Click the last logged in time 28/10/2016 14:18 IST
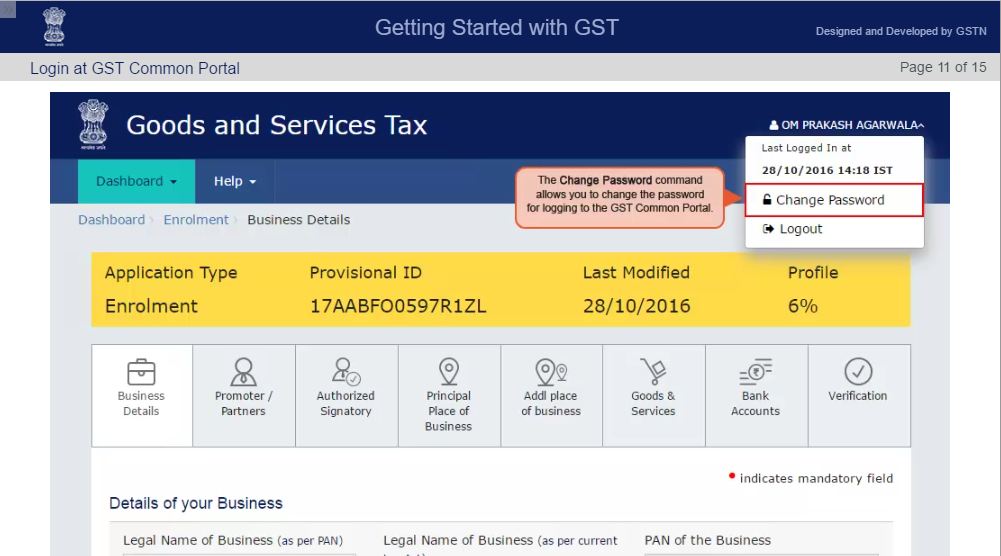 (x=827, y=170)
